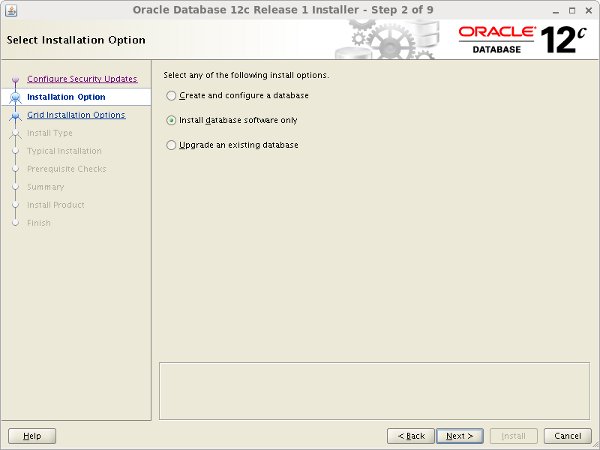The height and width of the screenshot is (450, 600).
Task: Click the Help button
Action: [32, 436]
